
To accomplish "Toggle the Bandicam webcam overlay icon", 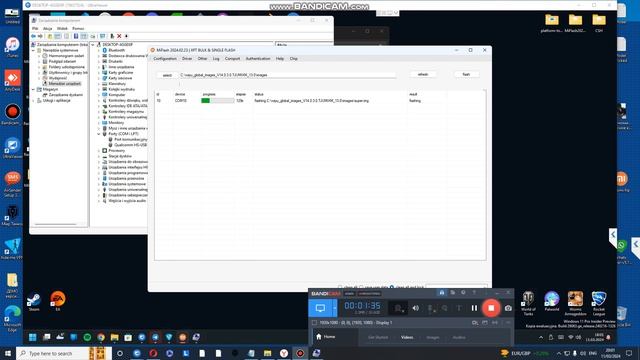I will coord(398,308).
